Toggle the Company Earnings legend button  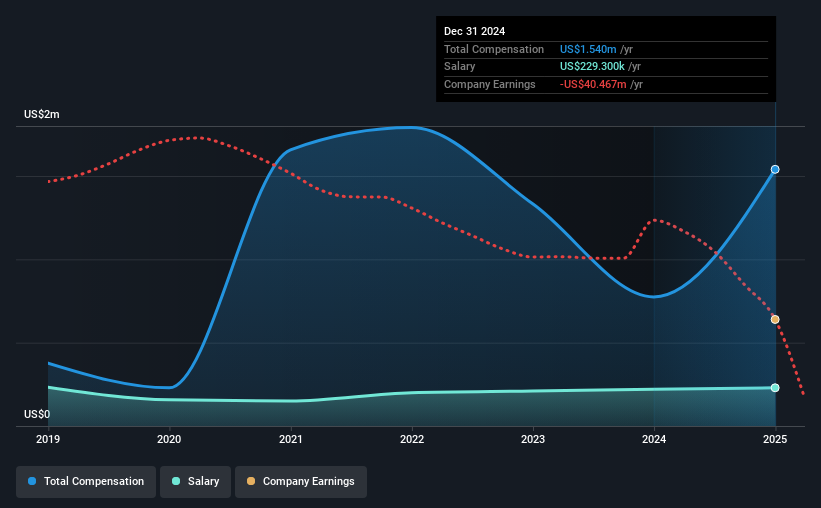pyautogui.click(x=301, y=481)
